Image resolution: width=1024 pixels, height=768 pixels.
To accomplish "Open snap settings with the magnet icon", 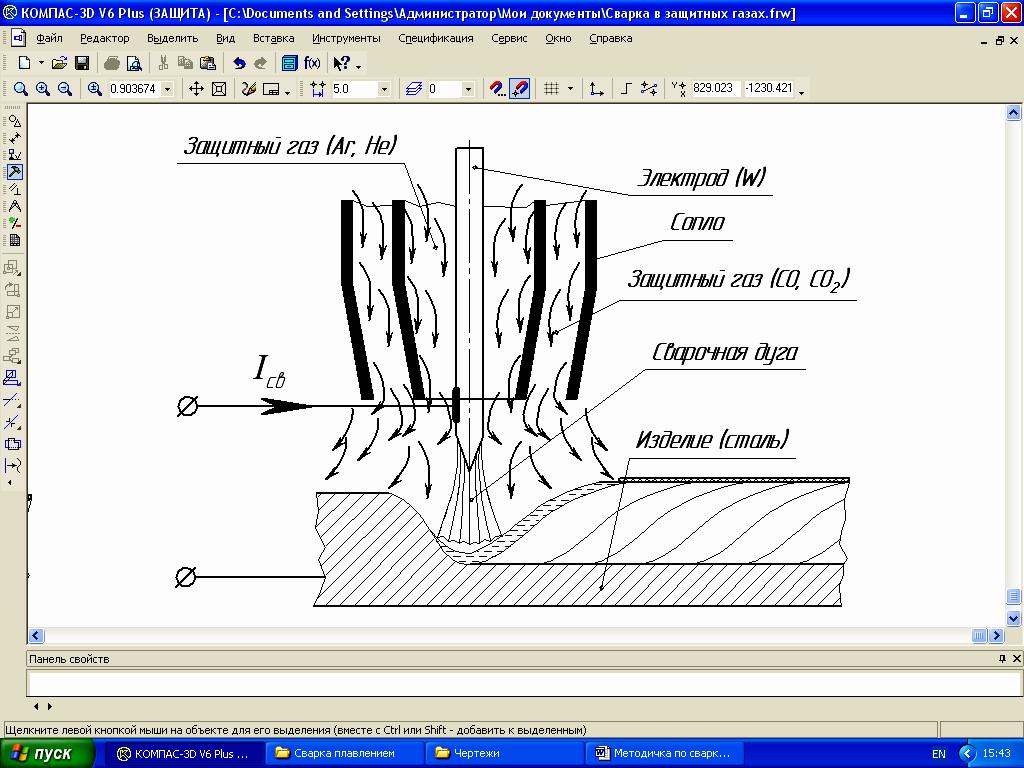I will [498, 88].
